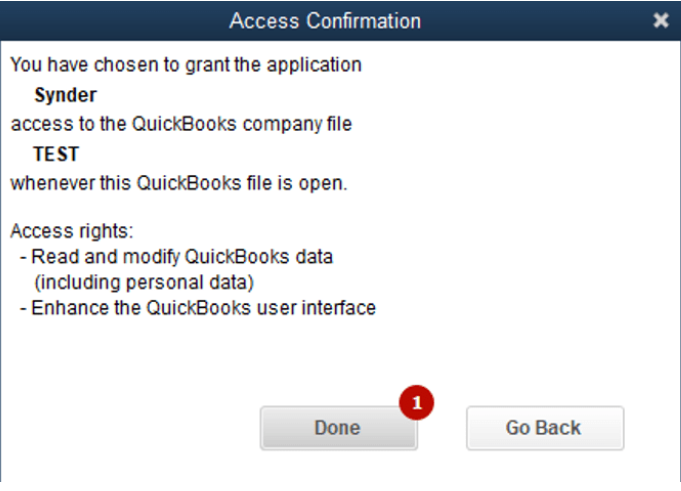This screenshot has width=681, height=491.
Task: Click the Access Confirmation title text
Action: click(325, 21)
